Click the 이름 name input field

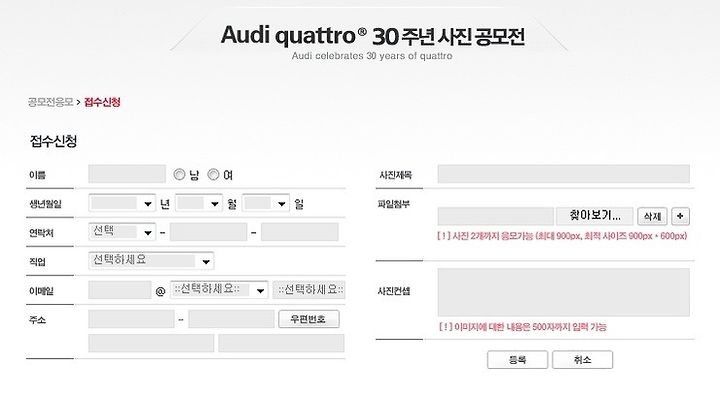tap(127, 174)
